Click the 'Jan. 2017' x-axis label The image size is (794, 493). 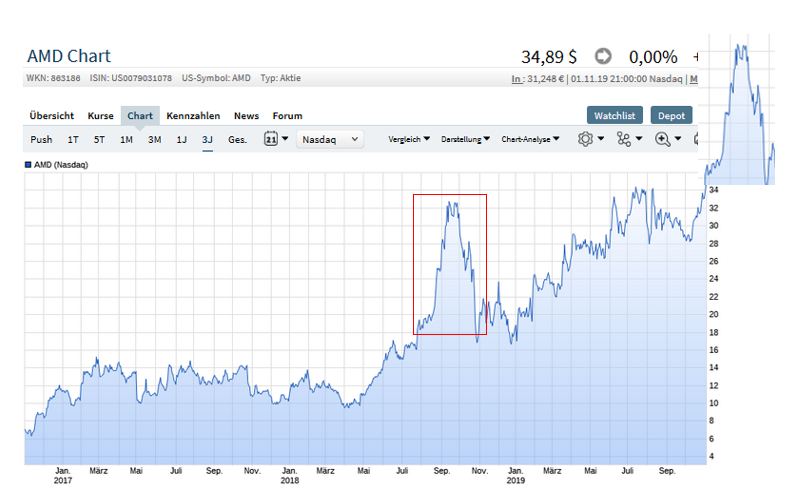click(x=63, y=475)
